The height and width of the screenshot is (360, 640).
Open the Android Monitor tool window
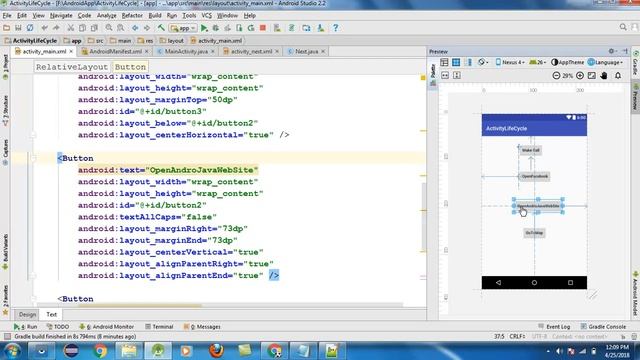click(x=107, y=327)
